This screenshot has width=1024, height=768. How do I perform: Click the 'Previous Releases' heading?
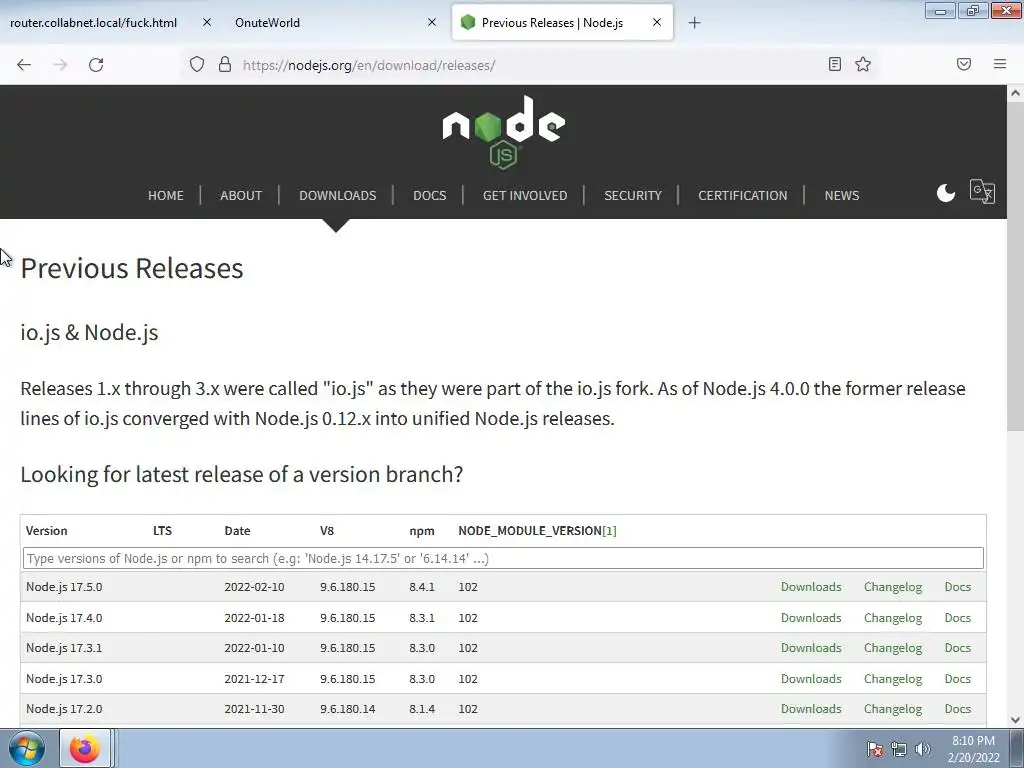[x=132, y=268]
